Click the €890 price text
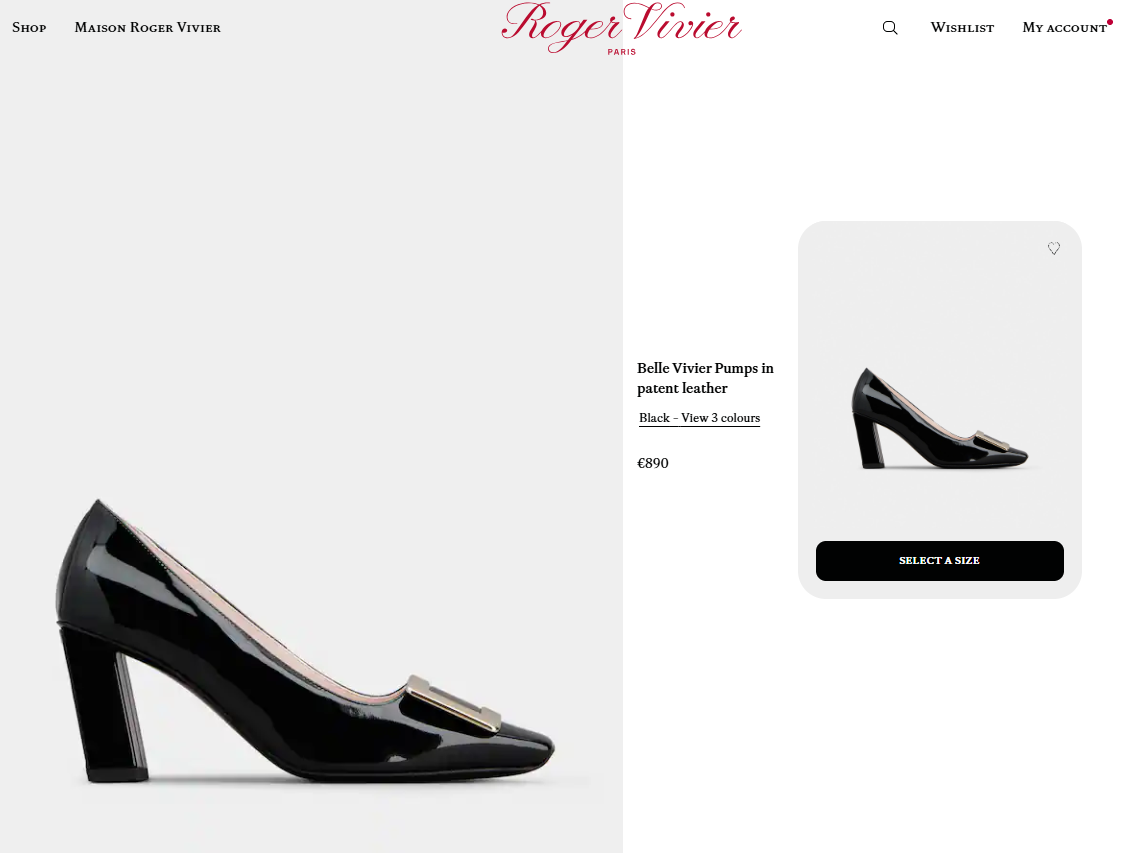1126x853 pixels. point(653,463)
